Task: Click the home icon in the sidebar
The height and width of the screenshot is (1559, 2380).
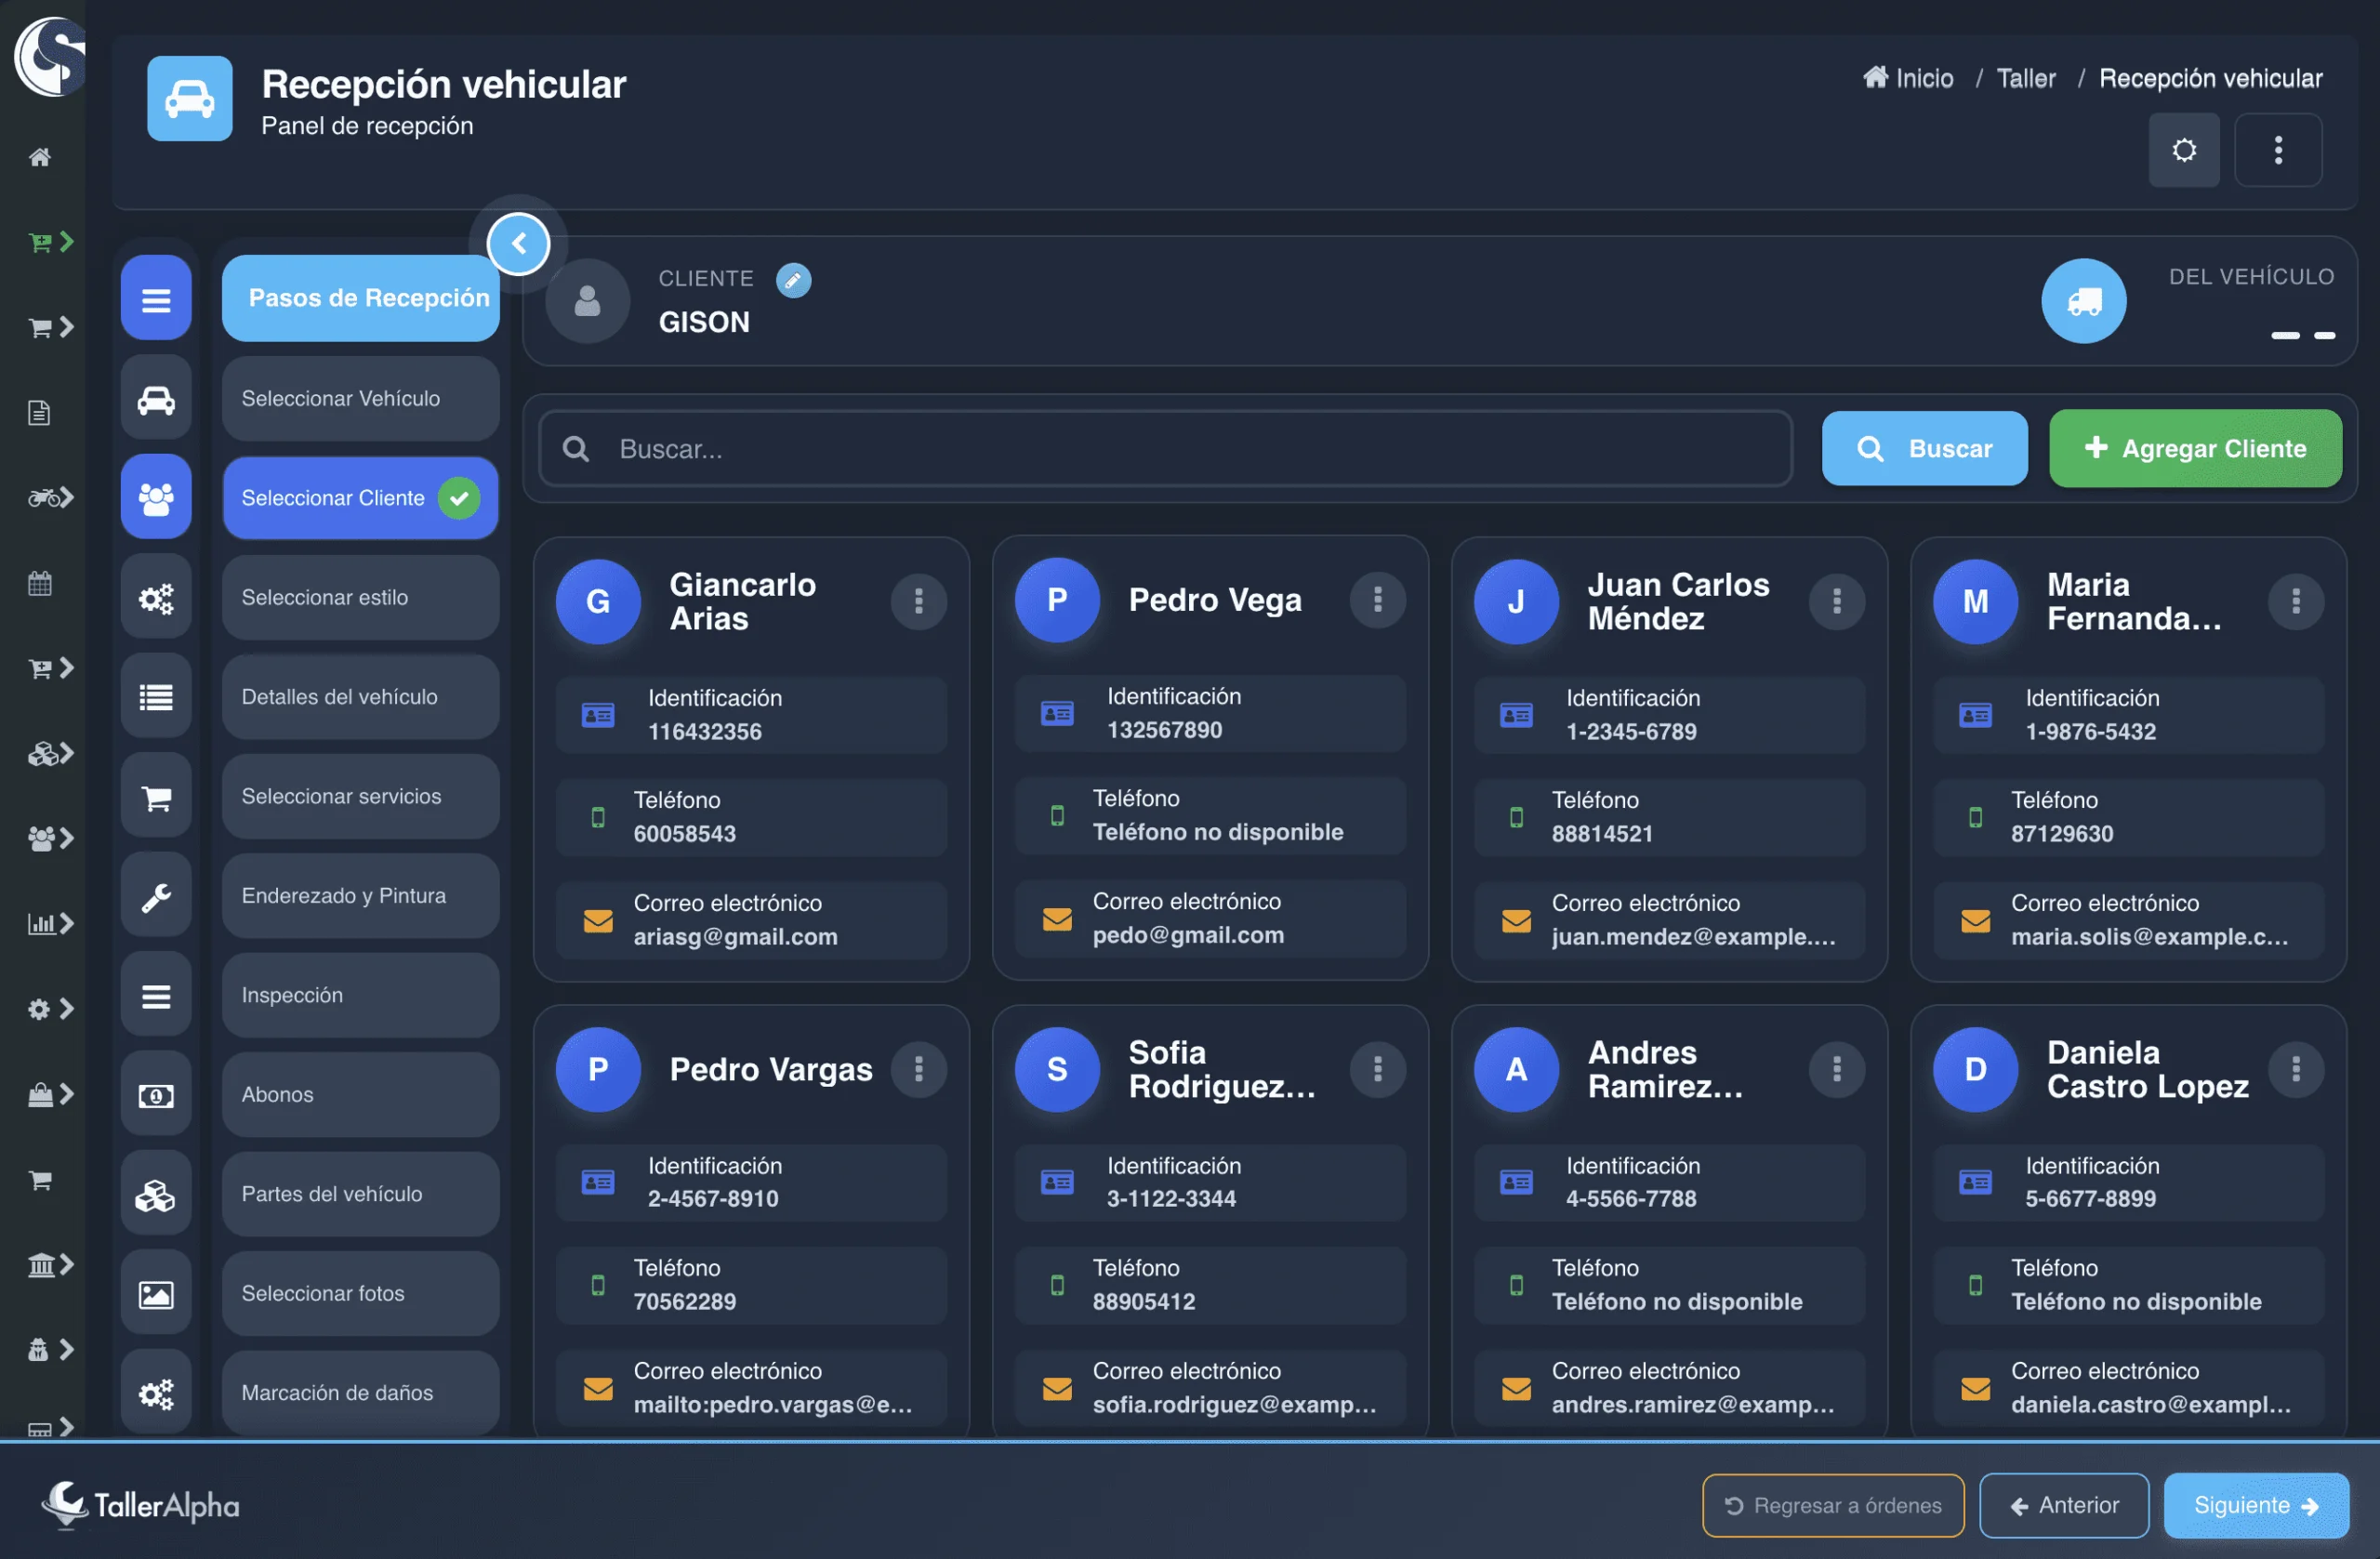Action: pos(40,156)
